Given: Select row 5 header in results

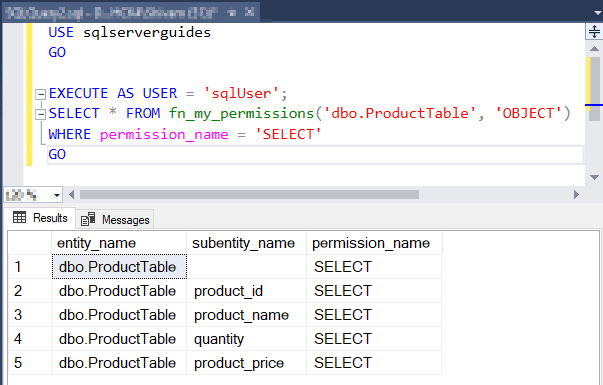Looking at the screenshot, I should [30, 363].
